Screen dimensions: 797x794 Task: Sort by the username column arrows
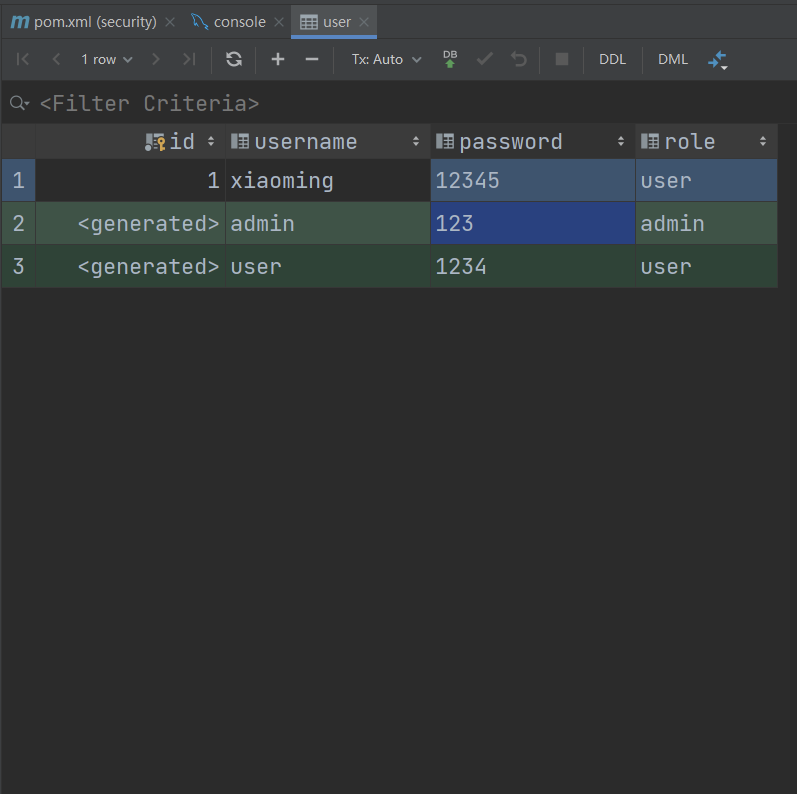tap(416, 142)
